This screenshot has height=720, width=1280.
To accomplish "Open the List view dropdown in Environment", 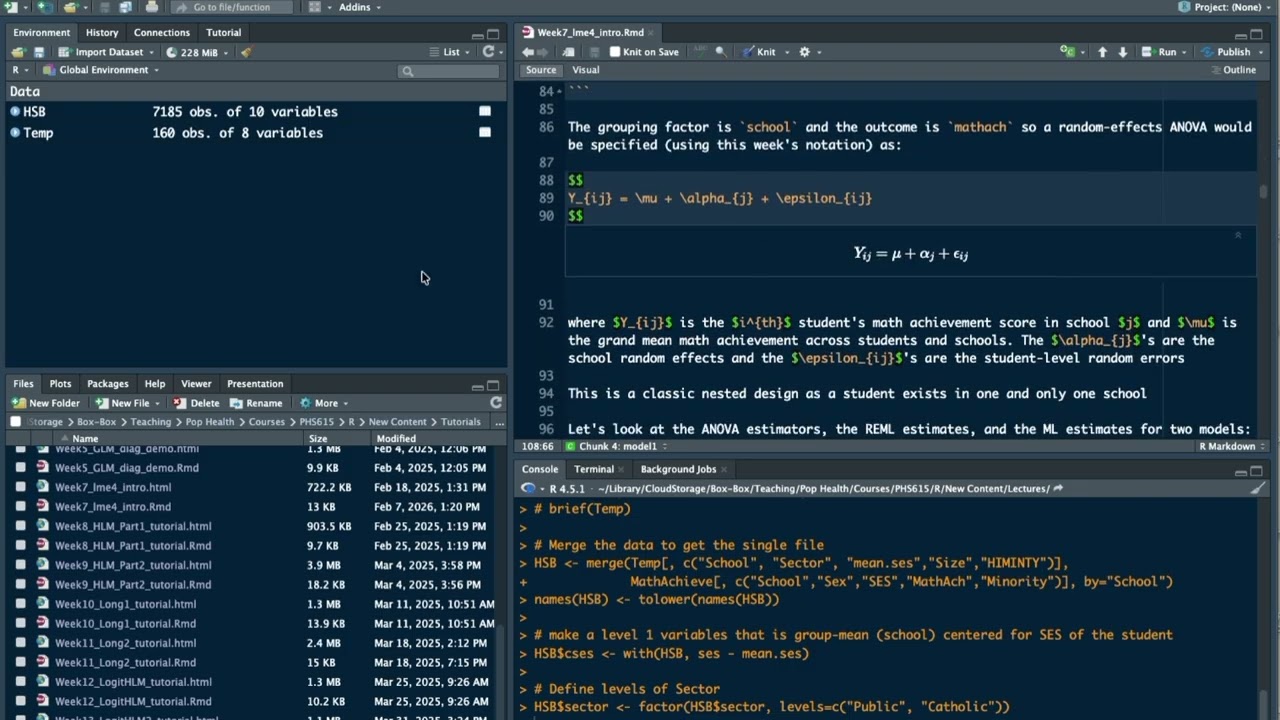I will click(x=451, y=52).
